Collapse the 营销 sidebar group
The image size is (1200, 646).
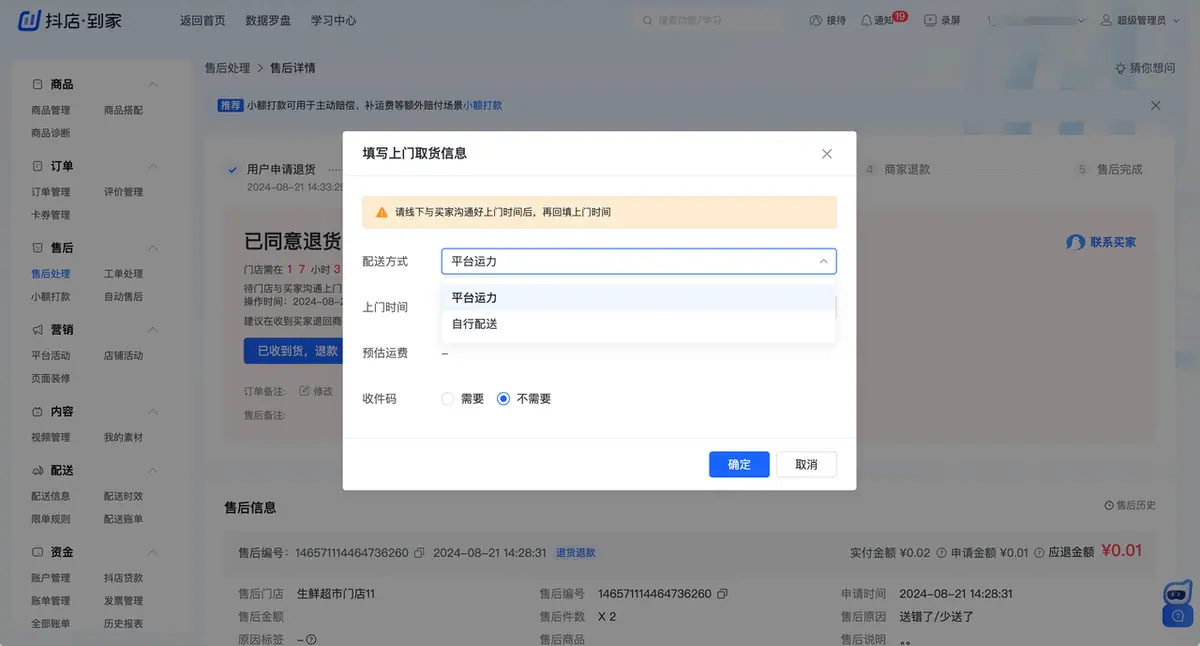[x=153, y=330]
